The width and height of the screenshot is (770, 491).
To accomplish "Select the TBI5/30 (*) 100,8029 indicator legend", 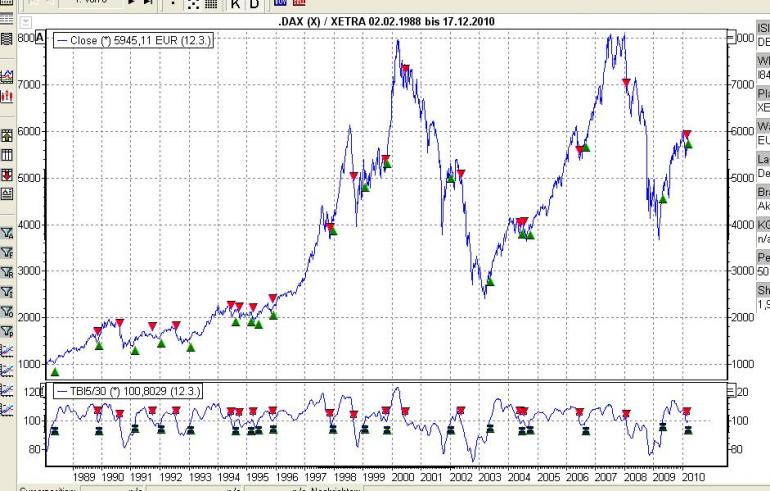I will click(128, 391).
